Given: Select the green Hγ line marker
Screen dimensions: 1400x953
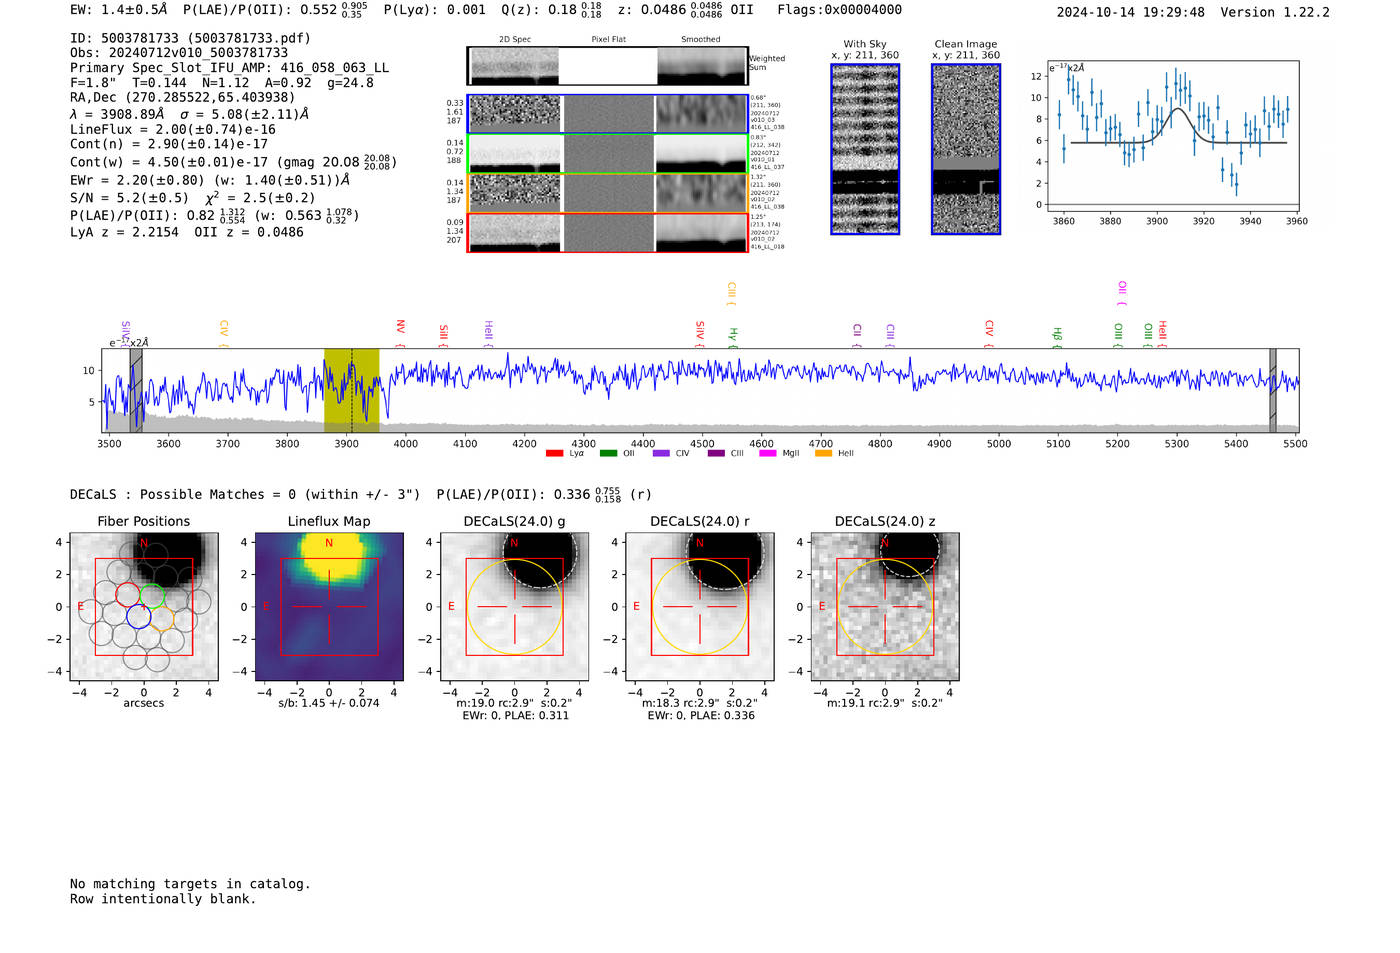Looking at the screenshot, I should pos(733,337).
